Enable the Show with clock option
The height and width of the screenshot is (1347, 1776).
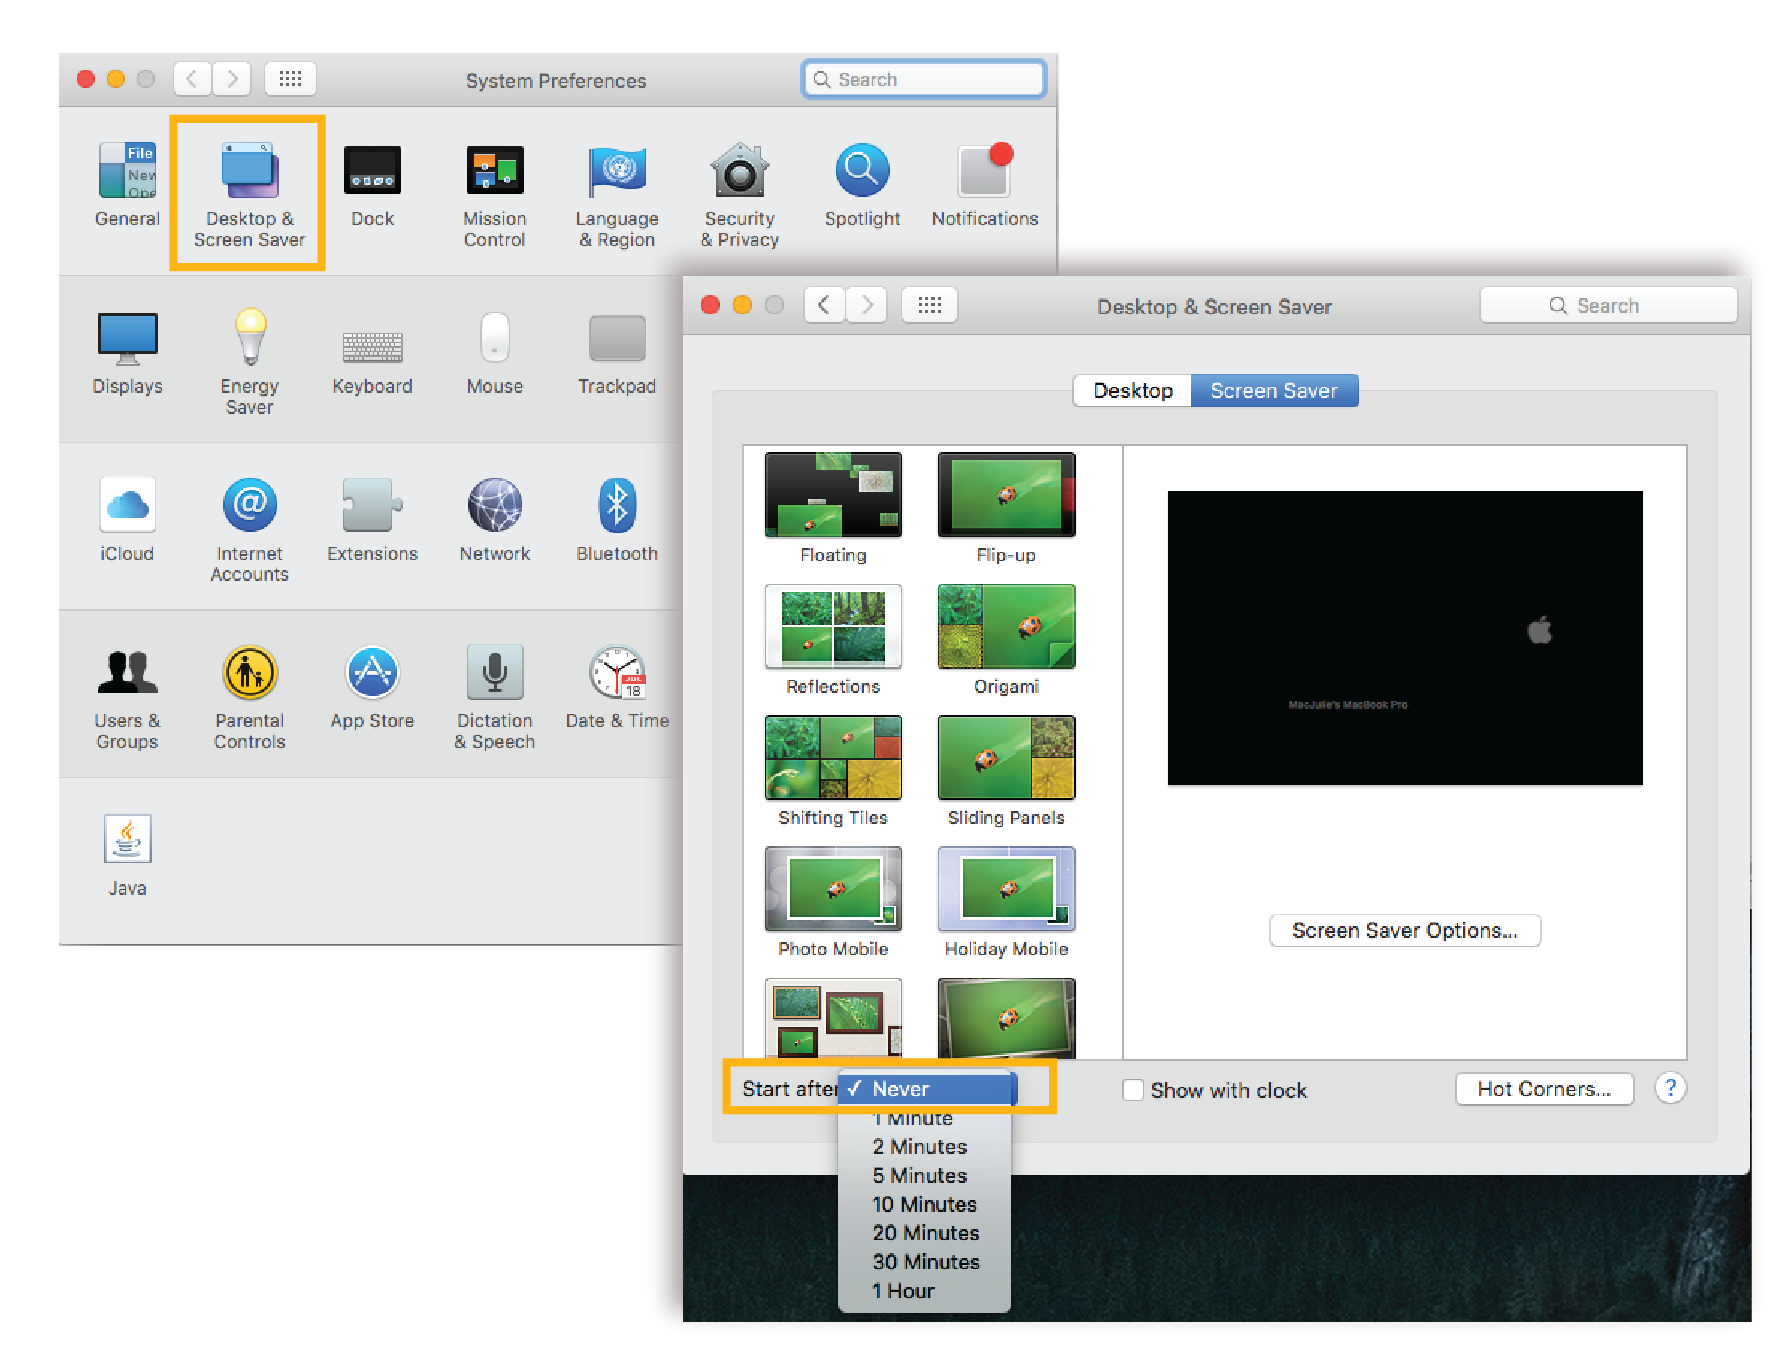coord(1133,1090)
